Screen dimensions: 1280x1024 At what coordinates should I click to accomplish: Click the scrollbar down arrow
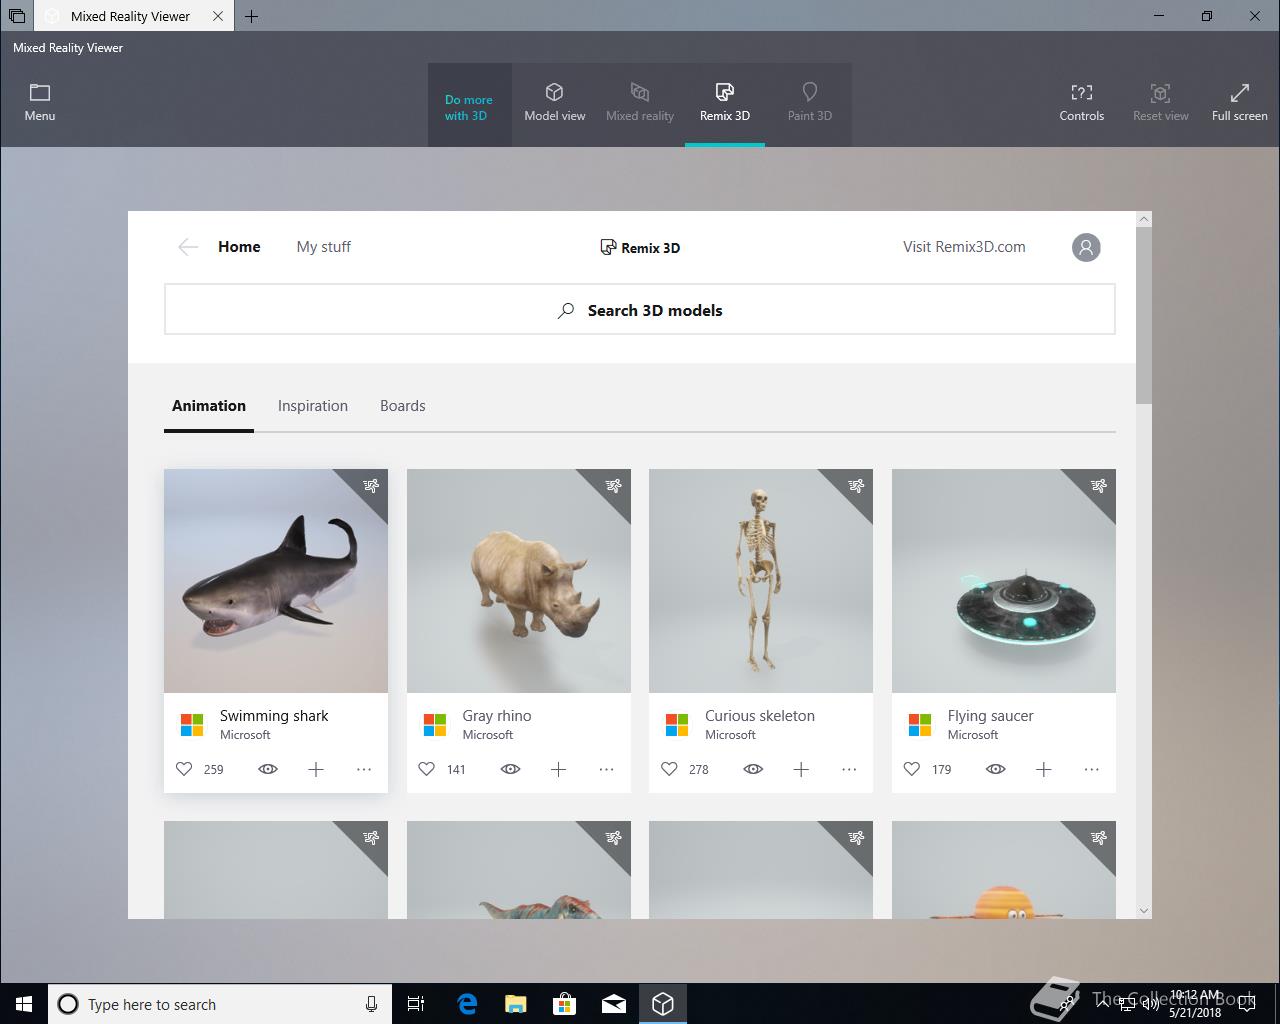(x=1144, y=911)
